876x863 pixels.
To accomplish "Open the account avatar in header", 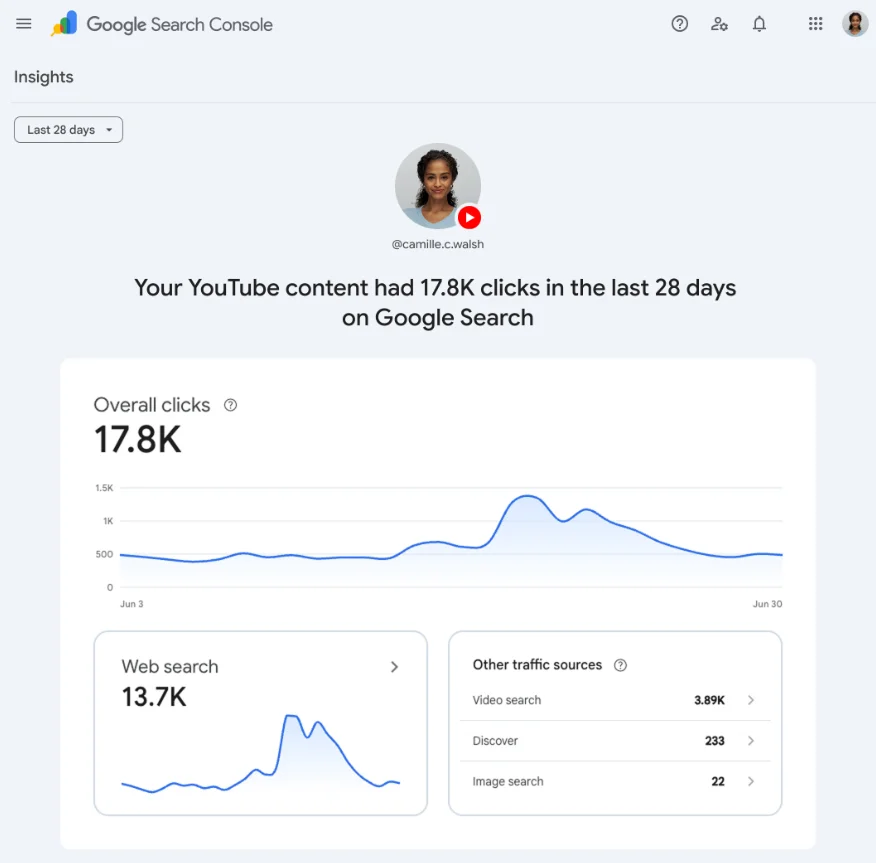I will point(855,23).
